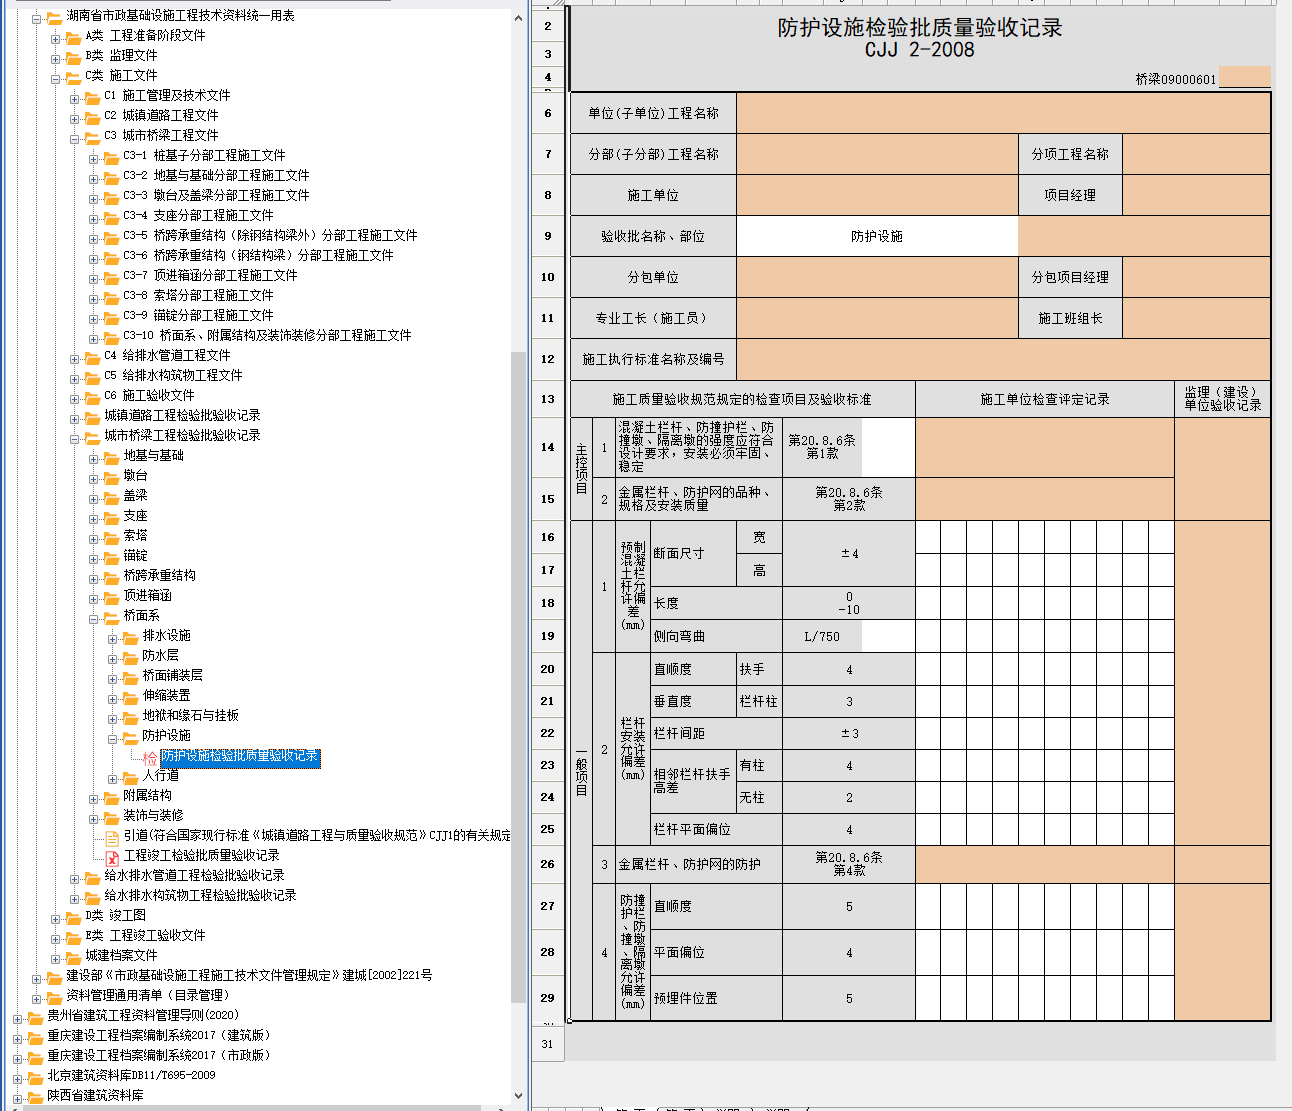Expand the 陕西省建筑资料库 node
The height and width of the screenshot is (1111, 1292).
pos(18,1098)
